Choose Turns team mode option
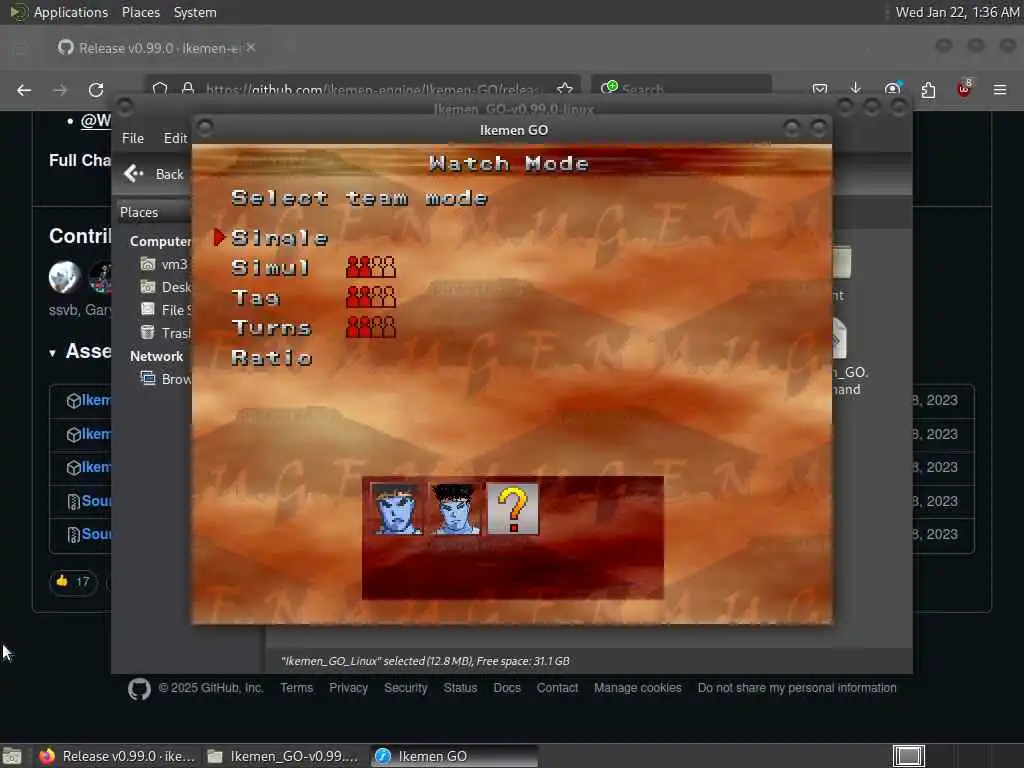 pyautogui.click(x=271, y=327)
